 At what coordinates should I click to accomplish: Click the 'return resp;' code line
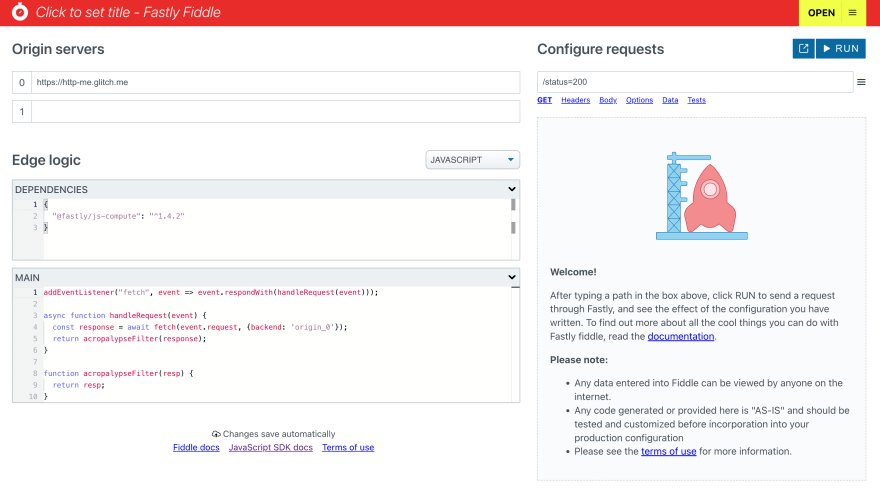79,385
